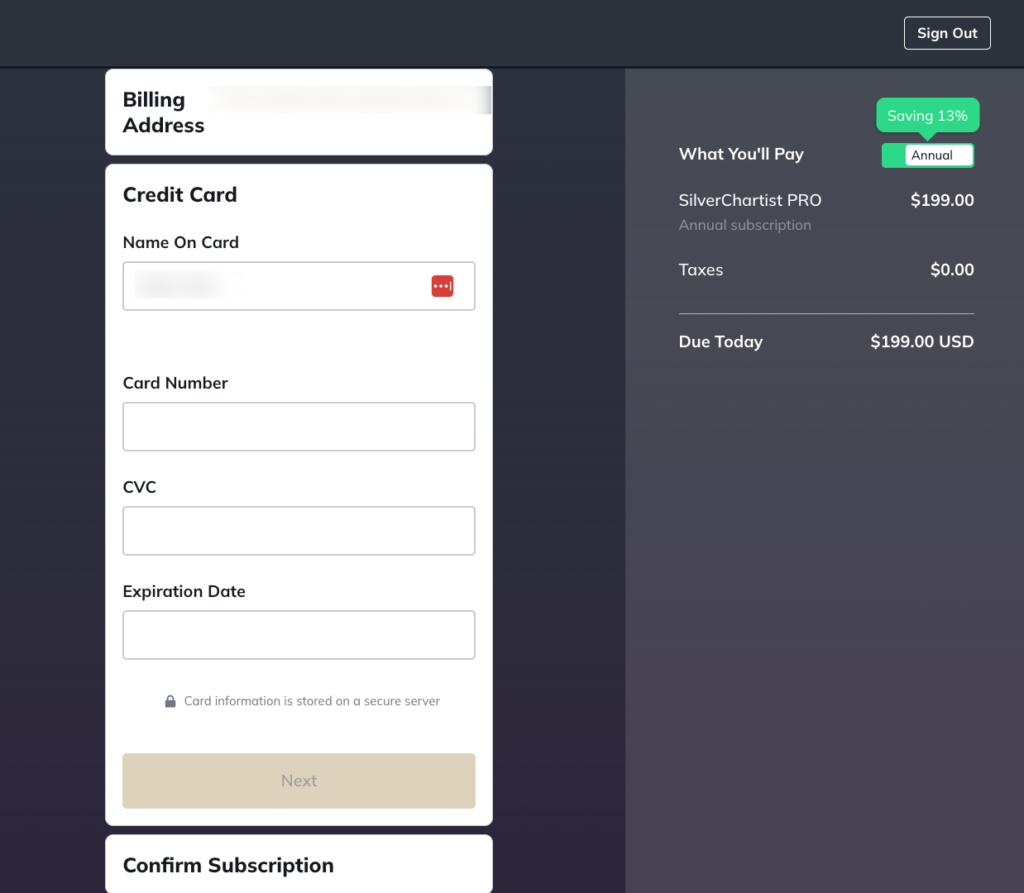The image size is (1024, 893).
Task: Click the What You'll Pay heading
Action: 741,154
